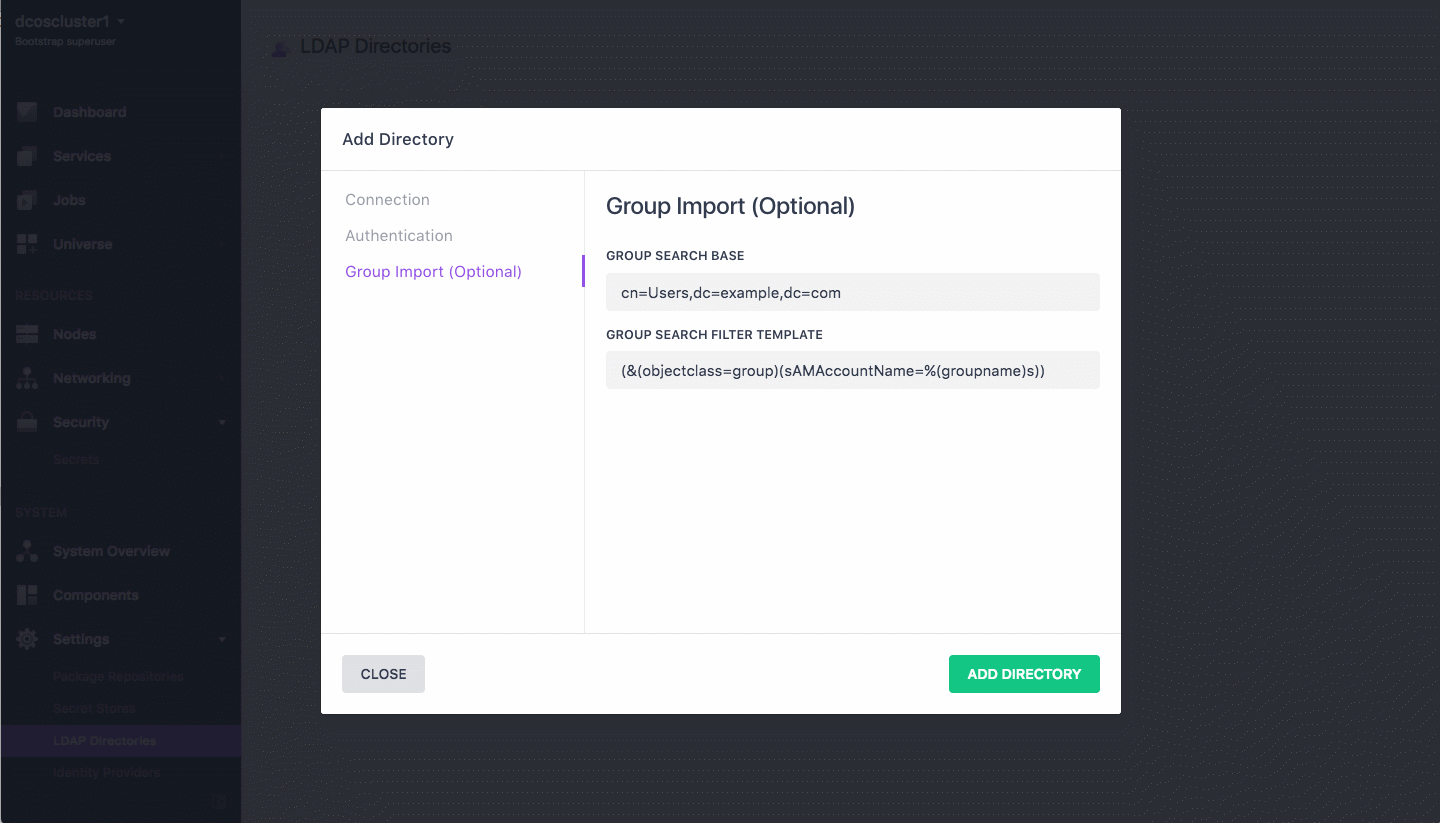
Task: Focus the Group Search Base field
Action: click(x=853, y=292)
